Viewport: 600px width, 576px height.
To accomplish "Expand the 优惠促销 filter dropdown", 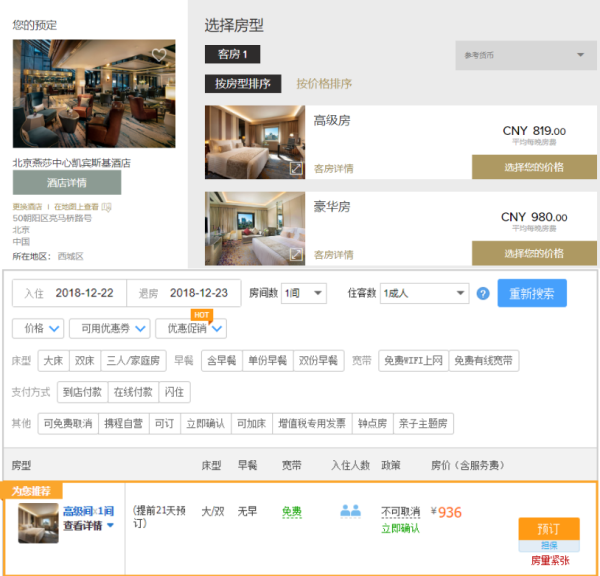I will 191,328.
